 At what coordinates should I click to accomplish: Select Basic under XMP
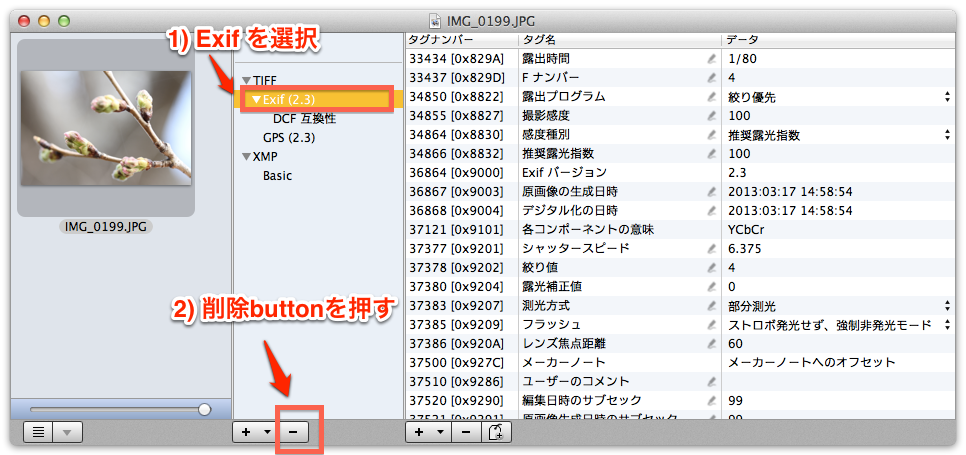point(277,175)
